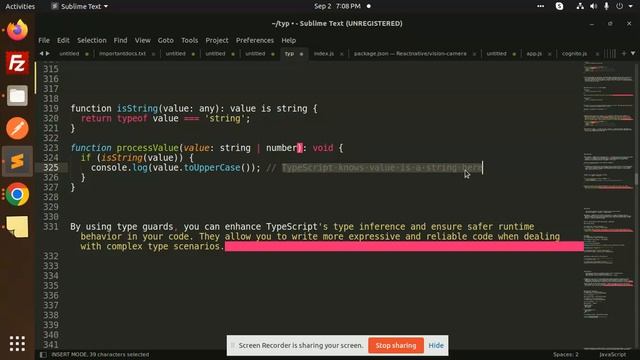Open Google Chrome from the dock
Viewport: 640px width, 360px height.
click(x=17, y=194)
